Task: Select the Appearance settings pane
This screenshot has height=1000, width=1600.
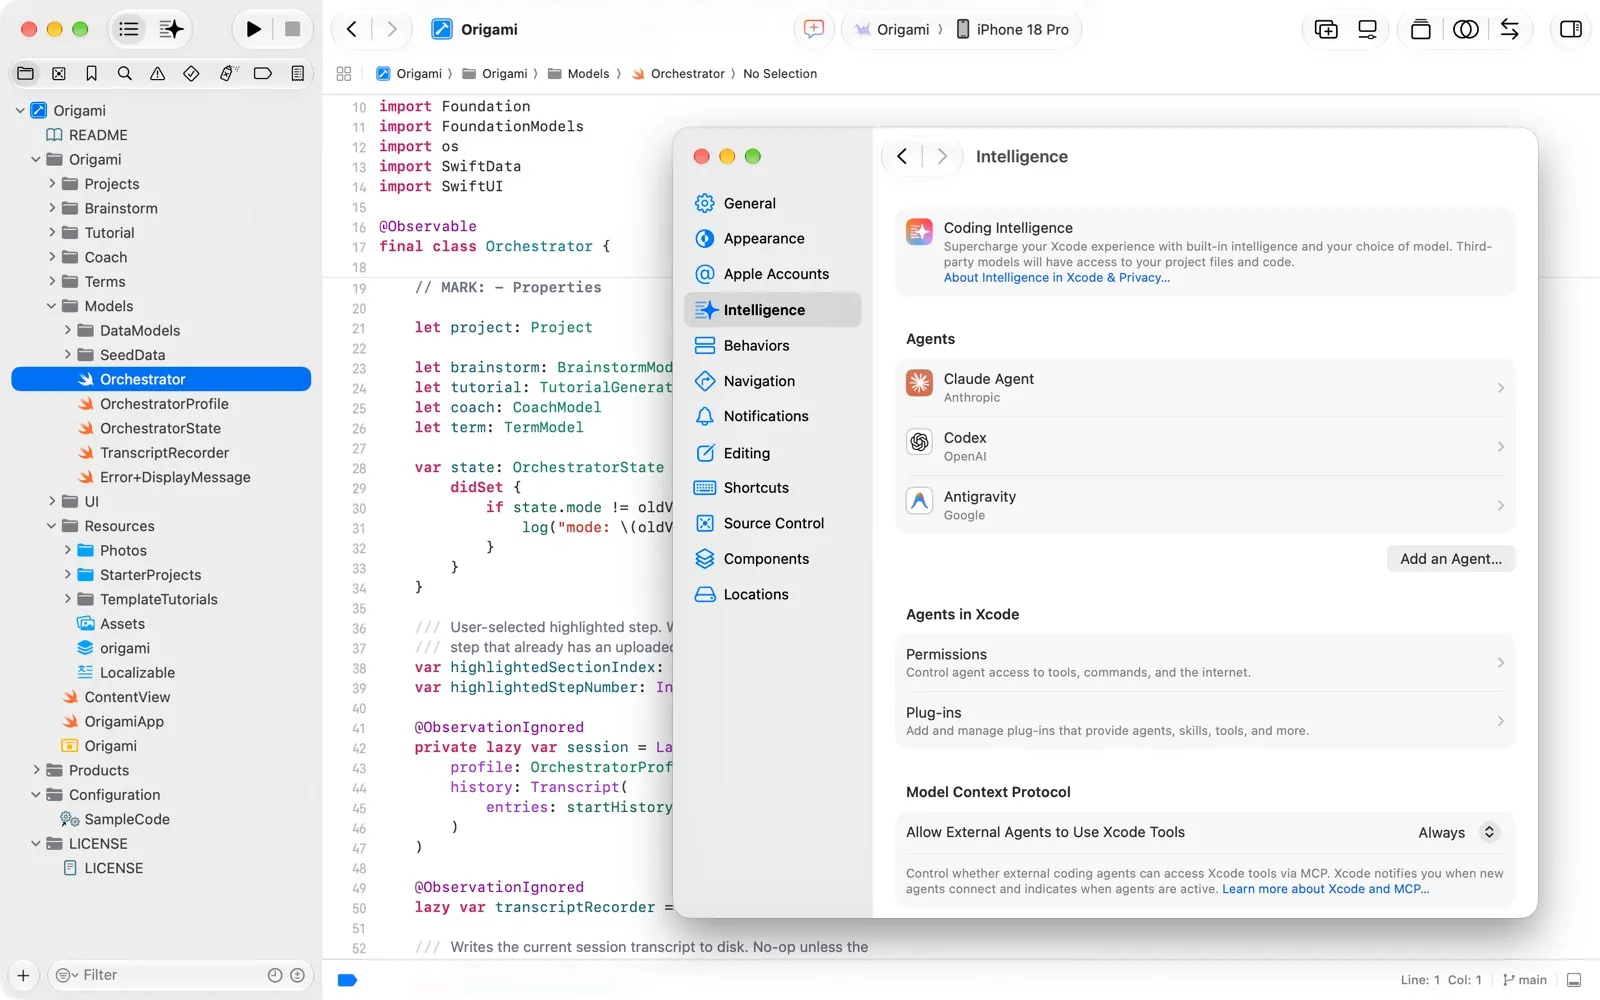Action: pyautogui.click(x=771, y=238)
